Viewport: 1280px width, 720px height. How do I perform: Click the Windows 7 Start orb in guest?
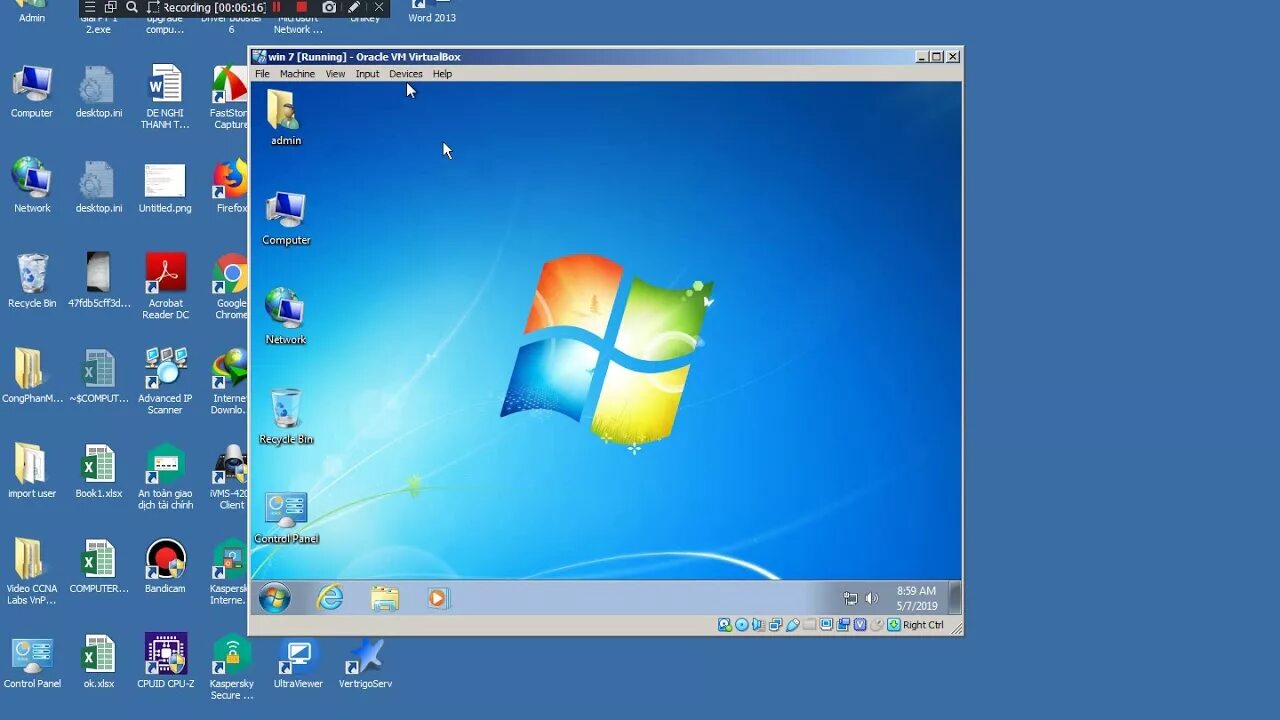pos(274,598)
